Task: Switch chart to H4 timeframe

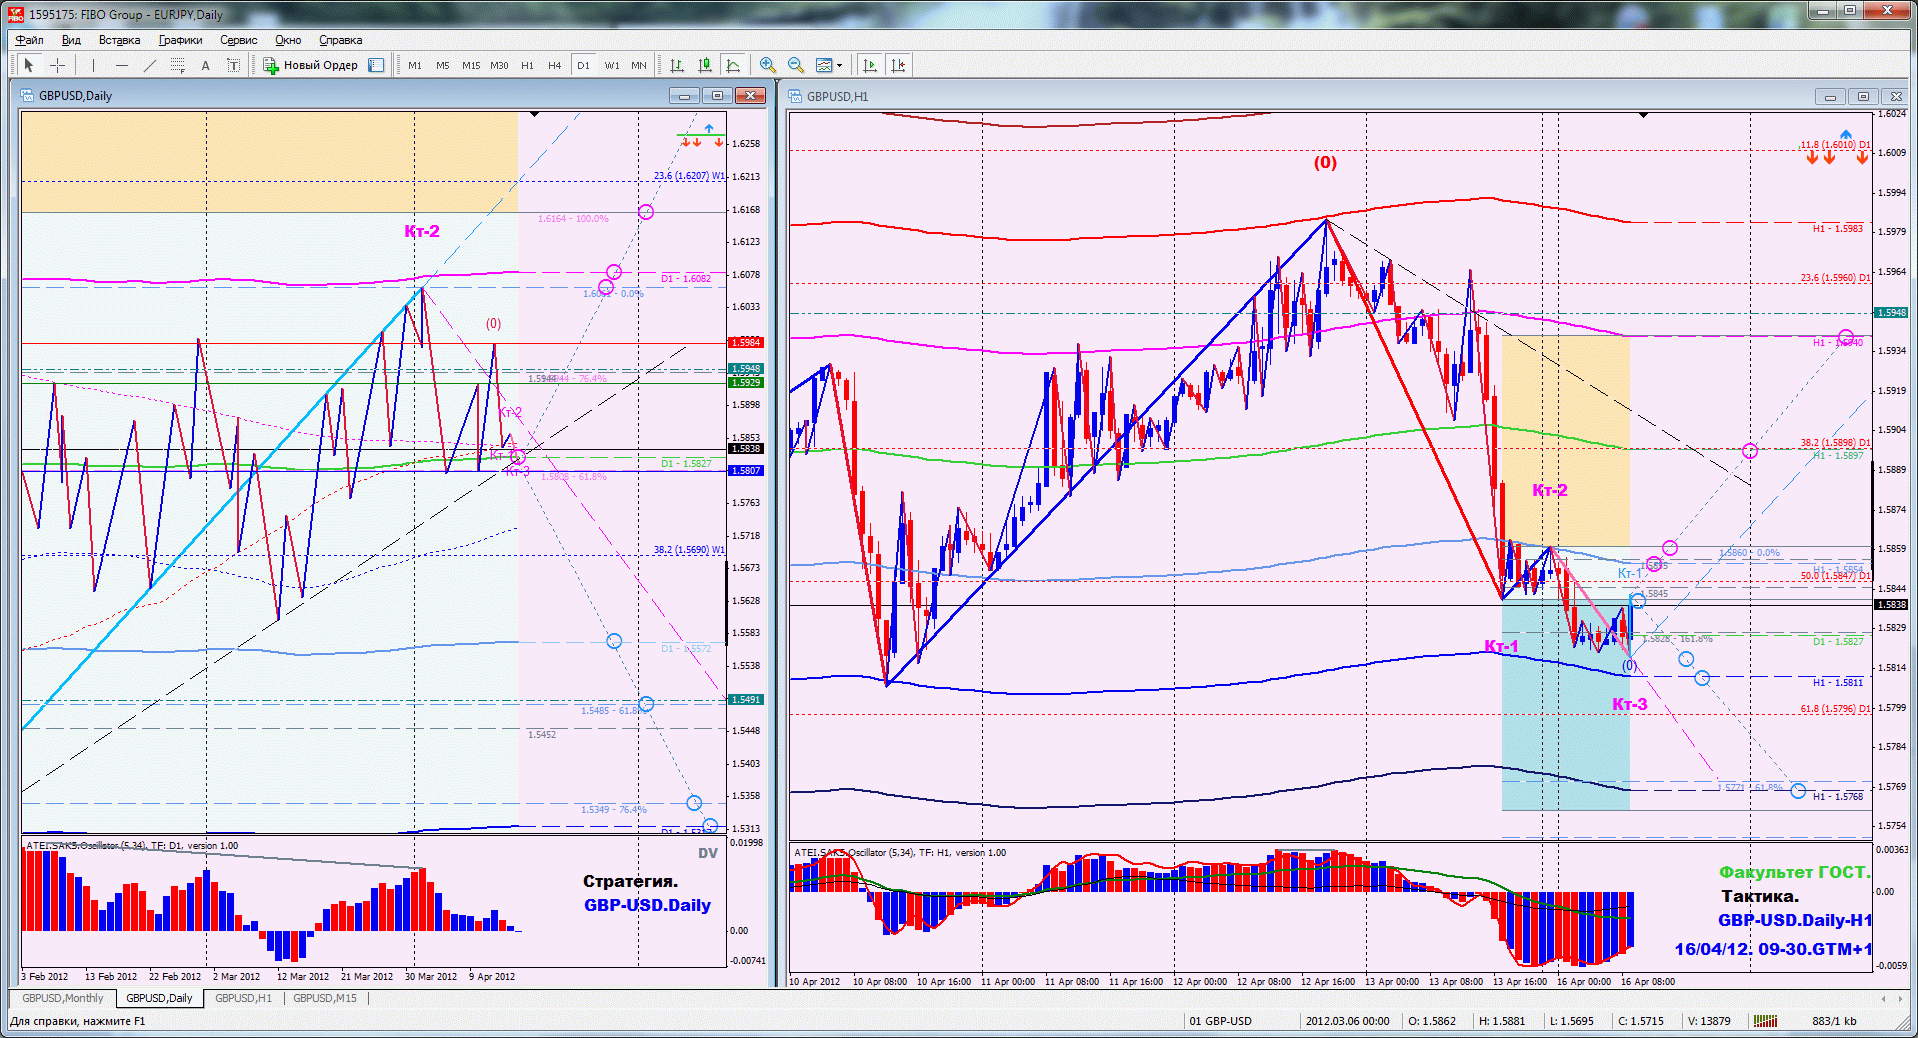Action: click(555, 65)
